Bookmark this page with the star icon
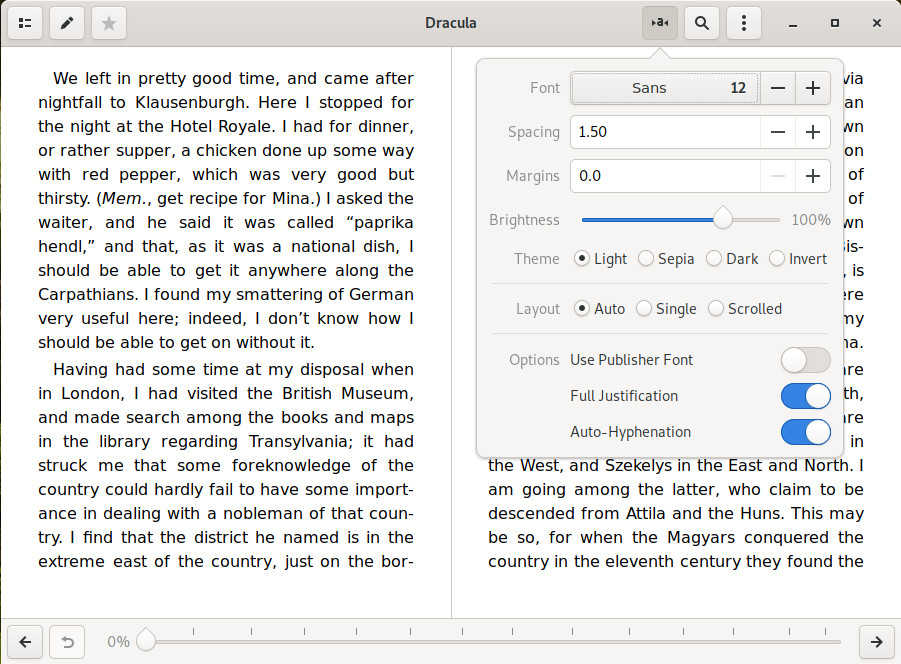The image size is (901, 664). coord(107,22)
